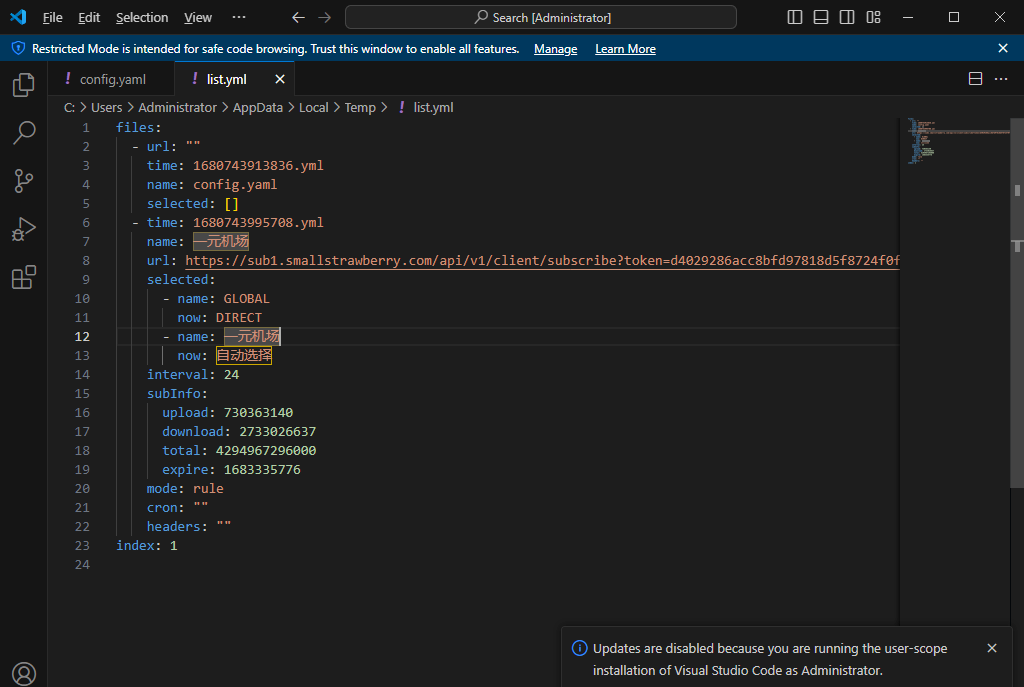1024x687 pixels.
Task: Open the Run and Debug view
Action: (x=23, y=230)
